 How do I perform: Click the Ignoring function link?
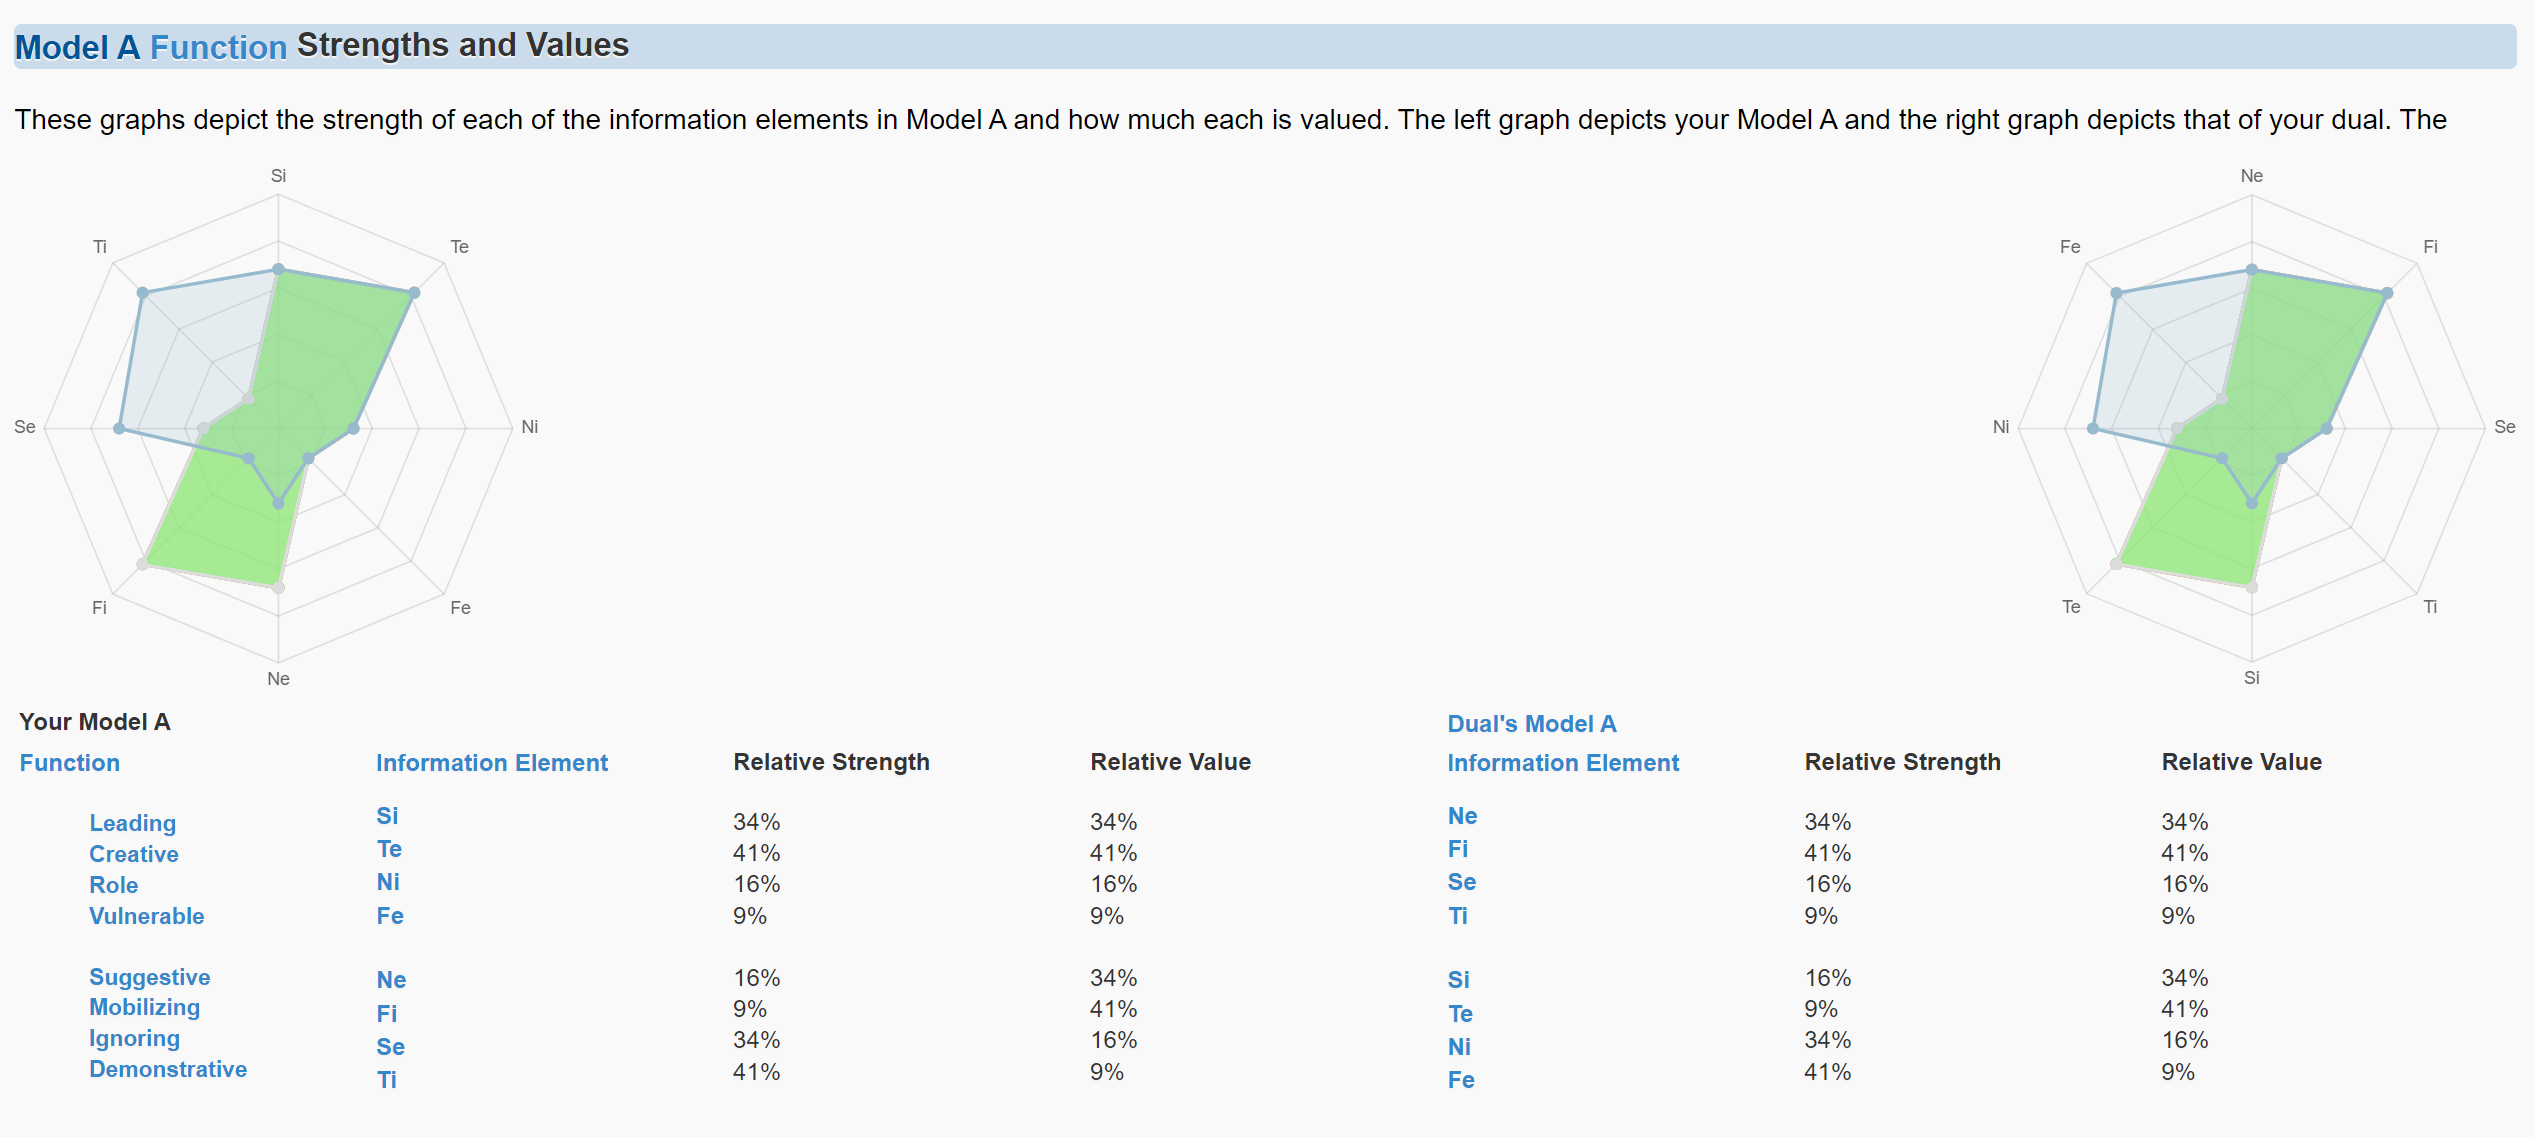pos(134,1038)
